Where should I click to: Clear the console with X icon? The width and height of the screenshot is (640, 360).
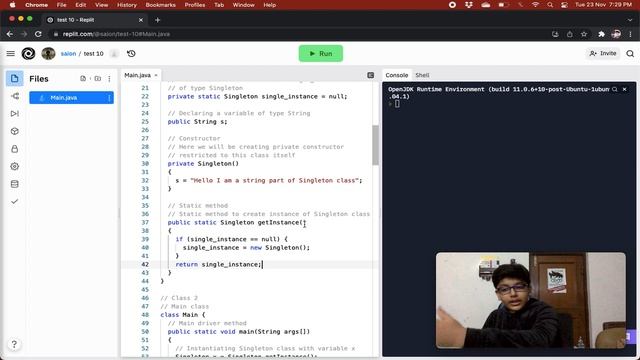(x=624, y=89)
